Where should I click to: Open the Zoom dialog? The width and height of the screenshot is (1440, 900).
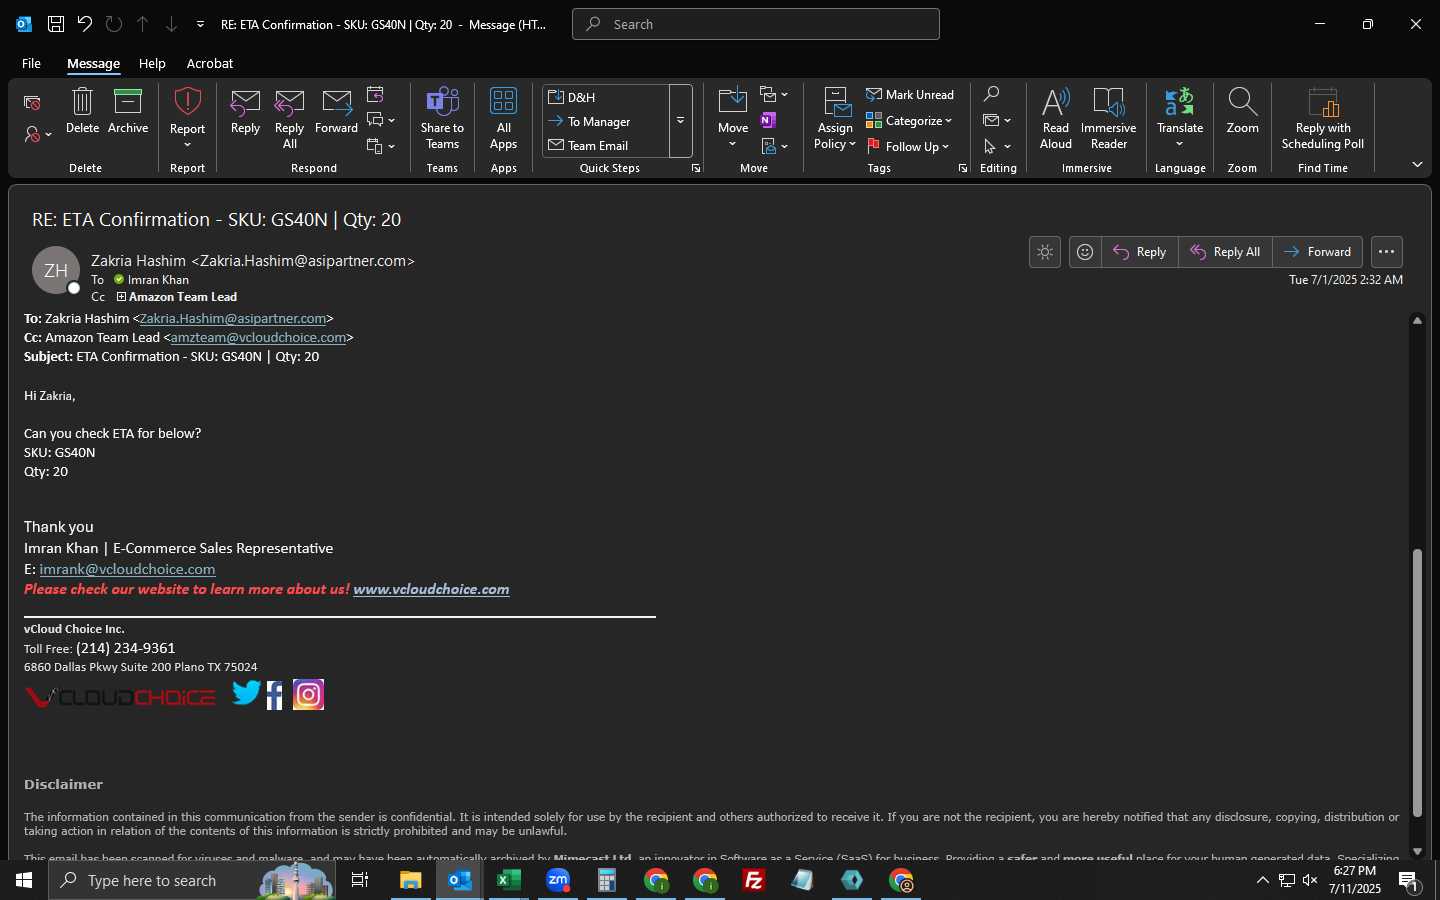1242,111
